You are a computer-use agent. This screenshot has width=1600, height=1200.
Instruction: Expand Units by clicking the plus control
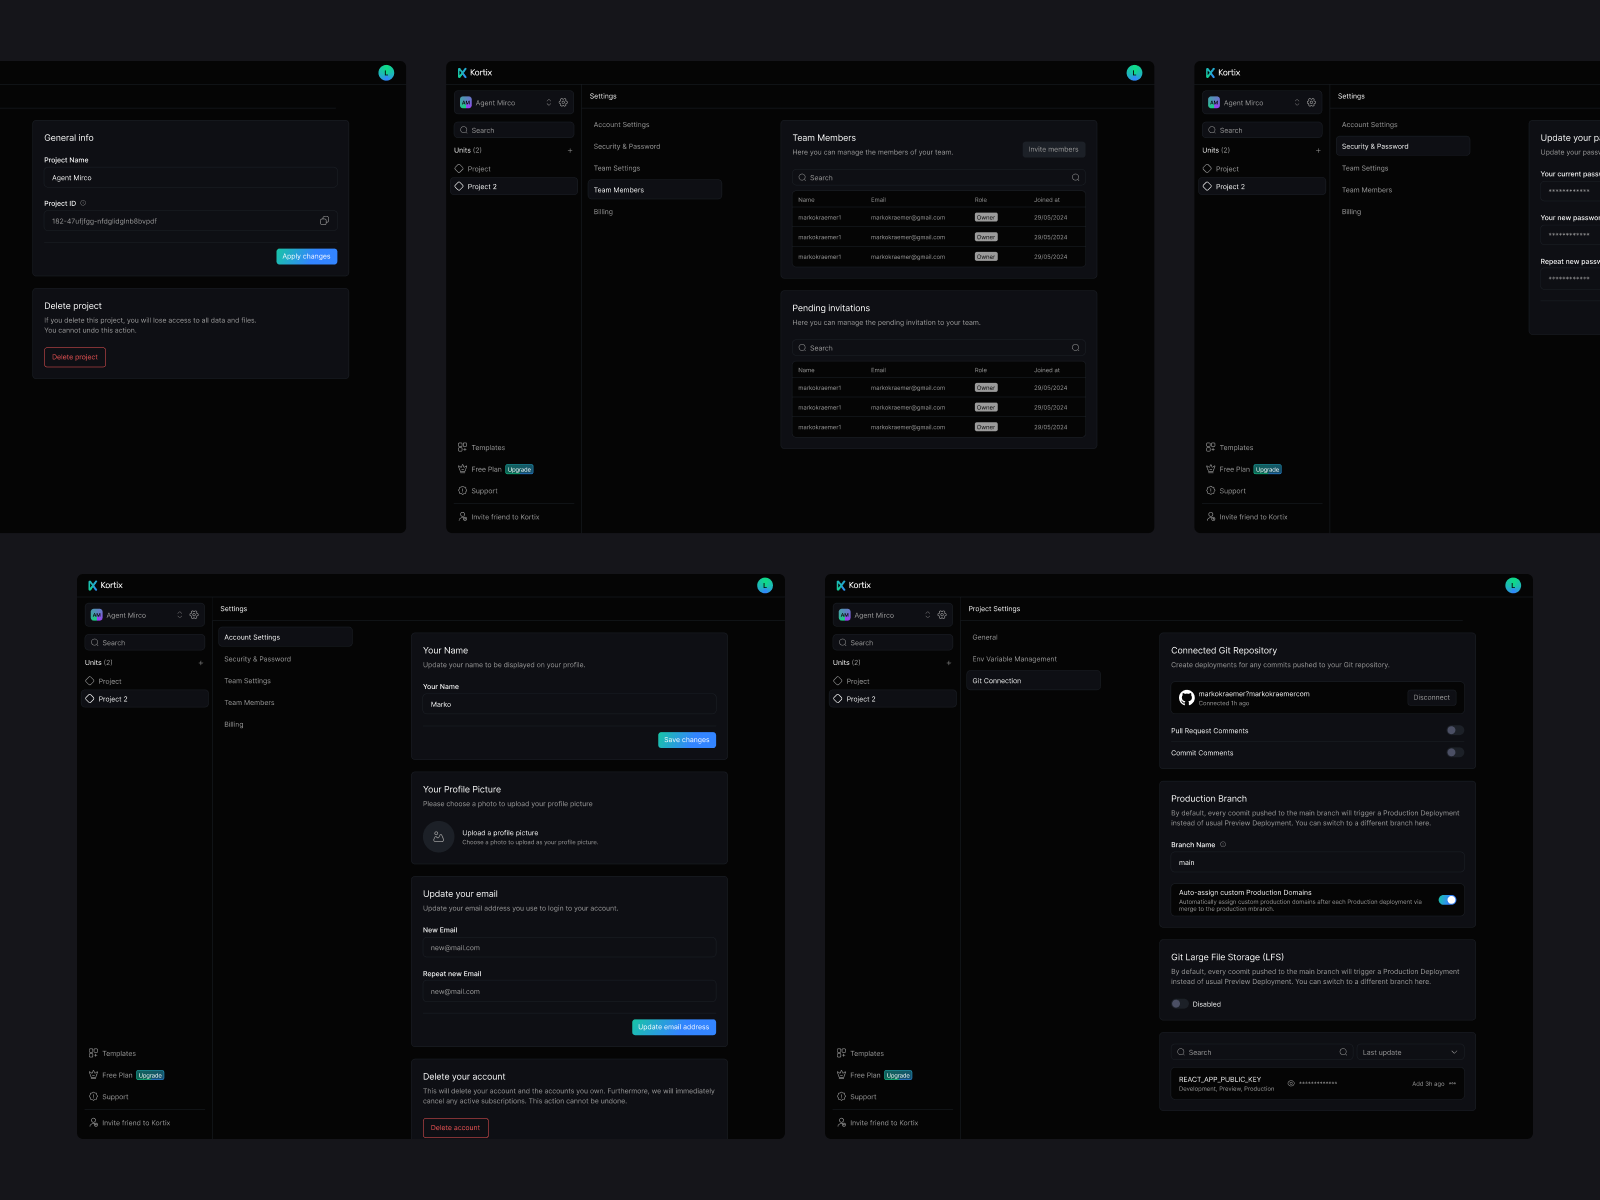pyautogui.click(x=570, y=150)
